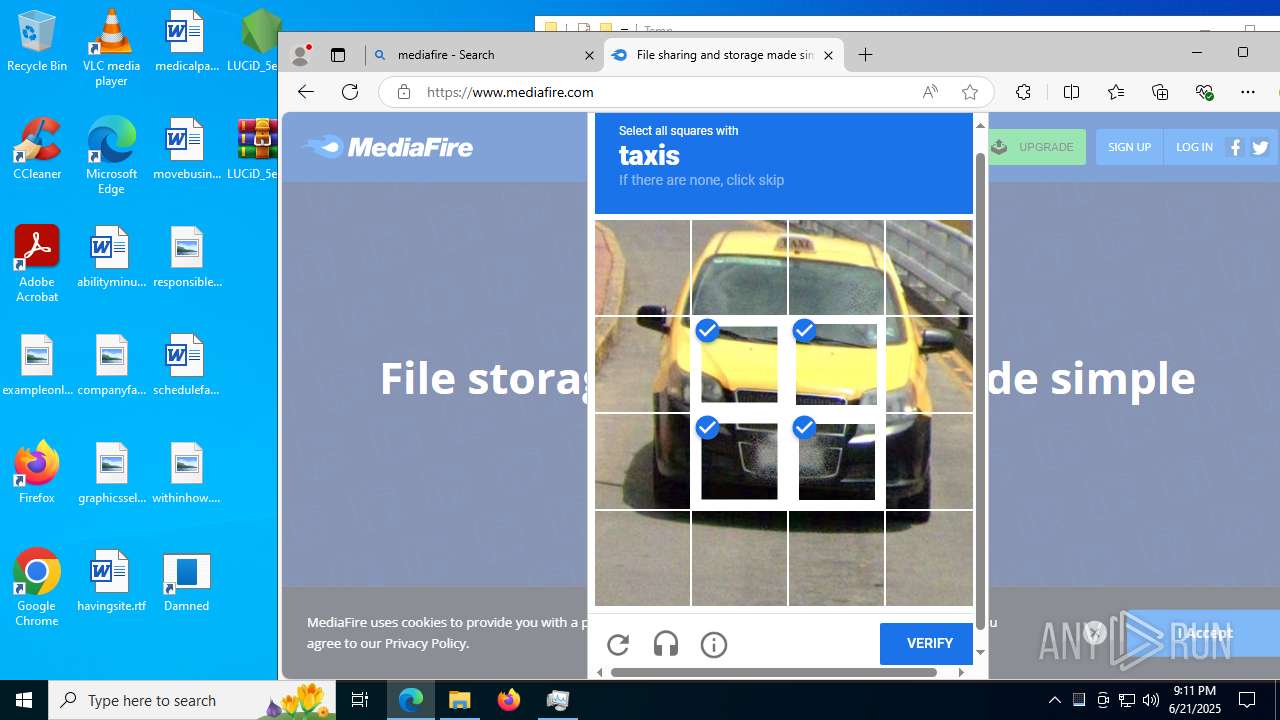This screenshot has width=1280, height=720.
Task: Reload the page with the refresh icon
Action: click(350, 92)
